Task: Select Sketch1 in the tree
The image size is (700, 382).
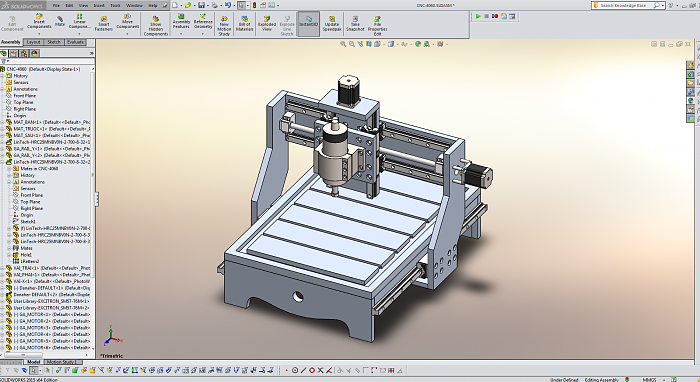Action: 28,221
